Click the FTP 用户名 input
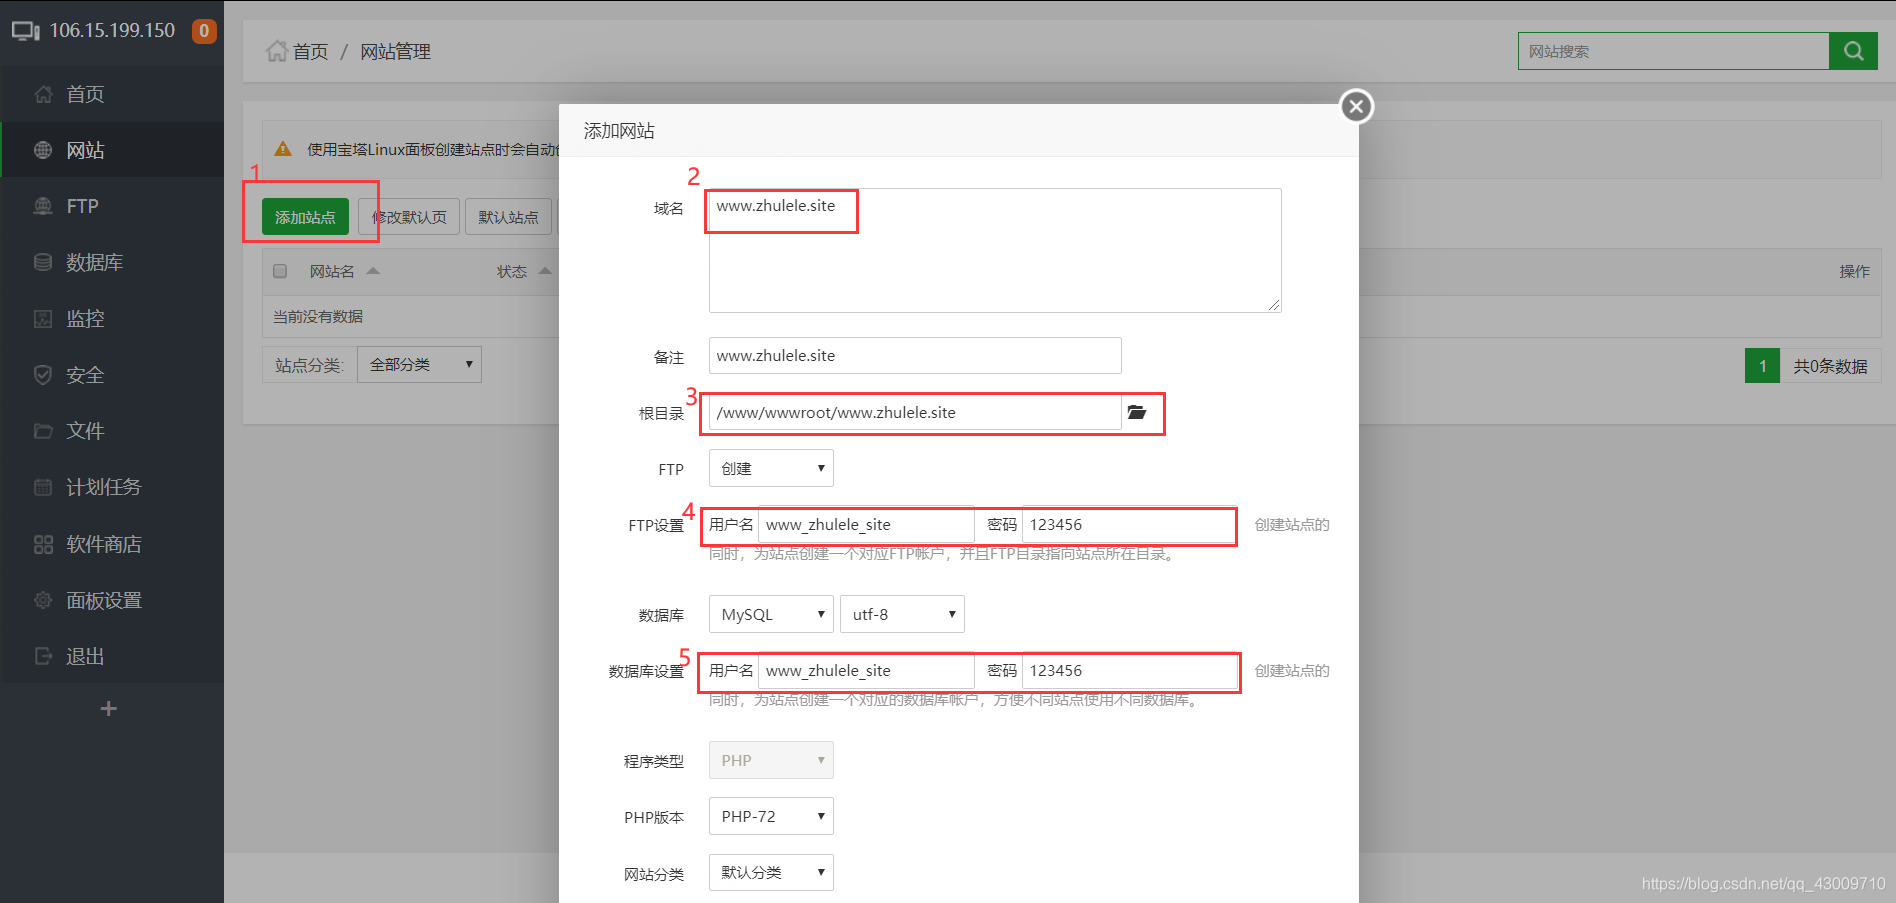1896x903 pixels. pyautogui.click(x=866, y=524)
